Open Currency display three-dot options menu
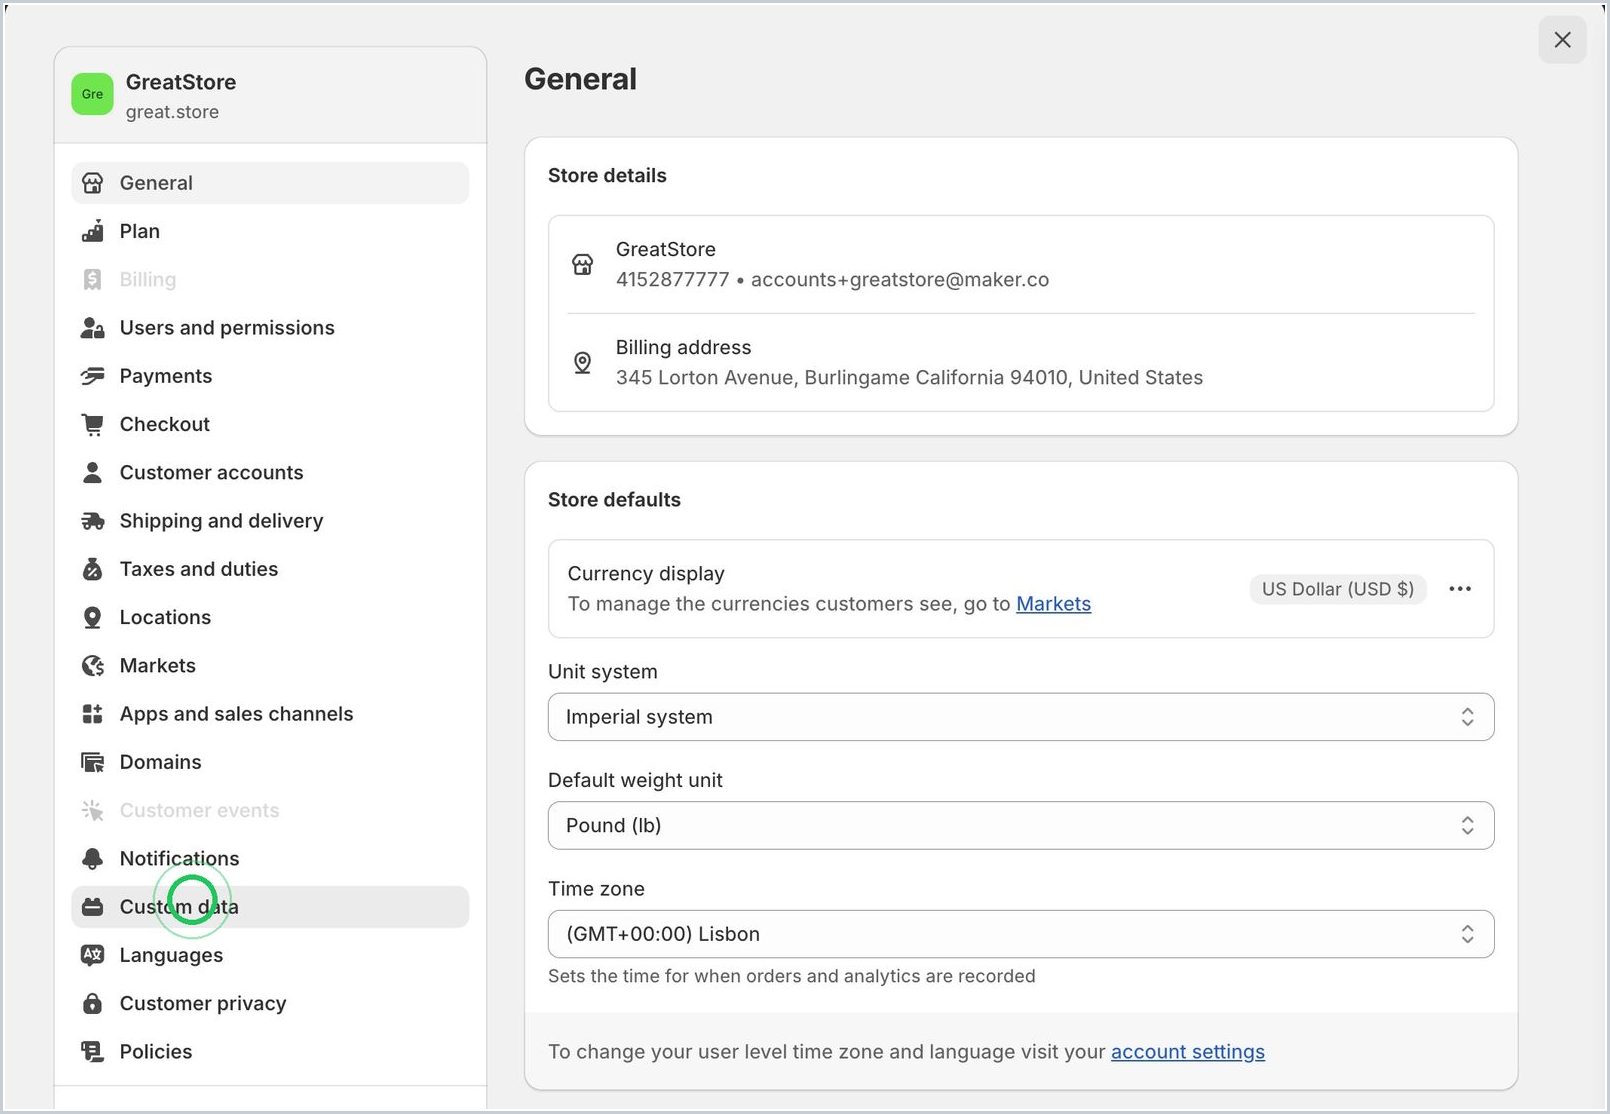Image resolution: width=1610 pixels, height=1114 pixels. coord(1460,589)
